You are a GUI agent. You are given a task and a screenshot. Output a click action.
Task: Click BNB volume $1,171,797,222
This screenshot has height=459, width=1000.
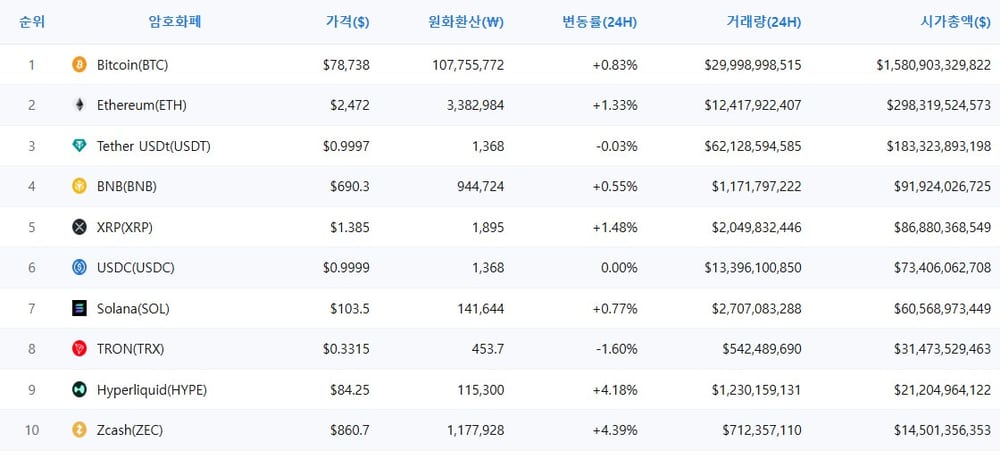(756, 187)
